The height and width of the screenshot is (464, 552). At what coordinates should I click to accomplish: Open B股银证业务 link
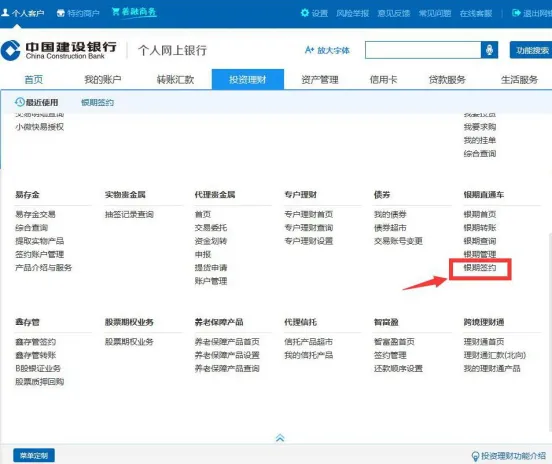pos(38,368)
